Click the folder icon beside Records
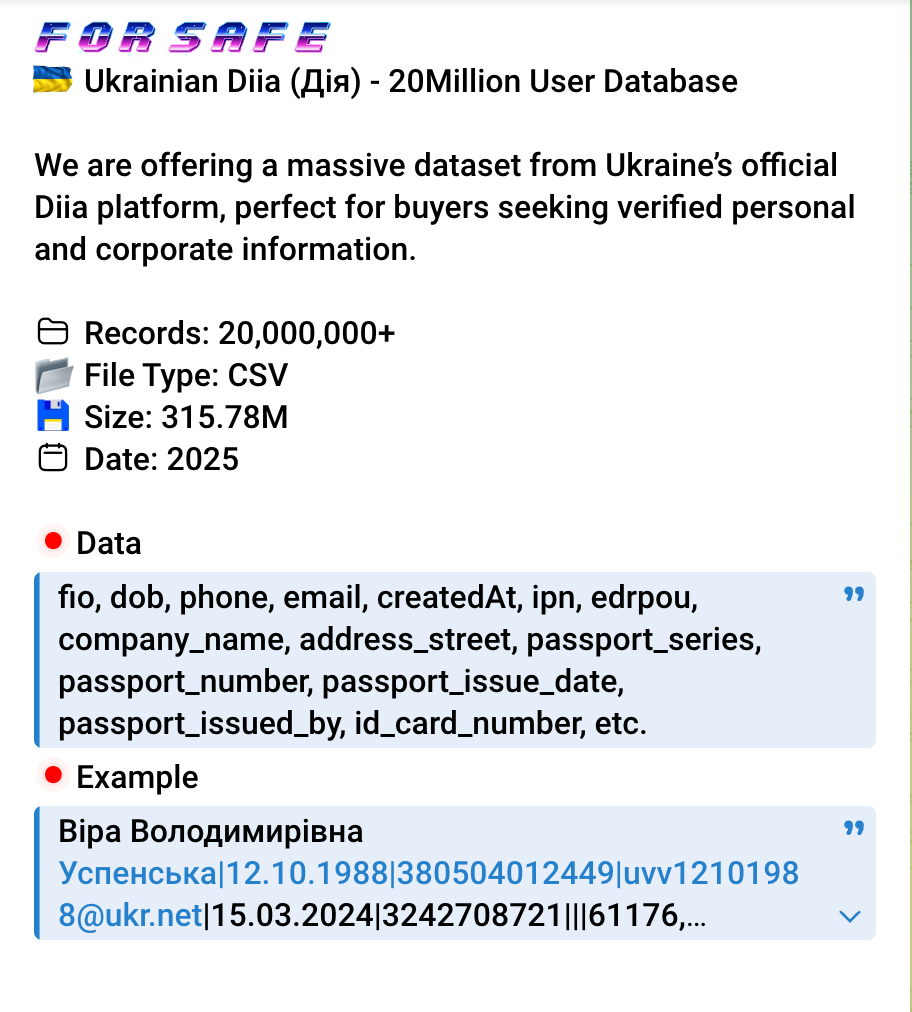This screenshot has width=912, height=1012. pyautogui.click(x=52, y=332)
